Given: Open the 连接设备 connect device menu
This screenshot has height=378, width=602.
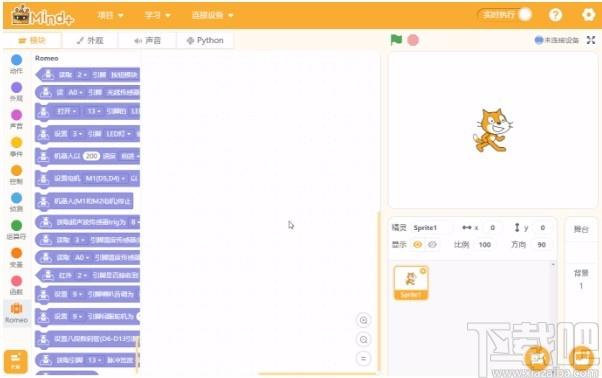Looking at the screenshot, I should (212, 15).
